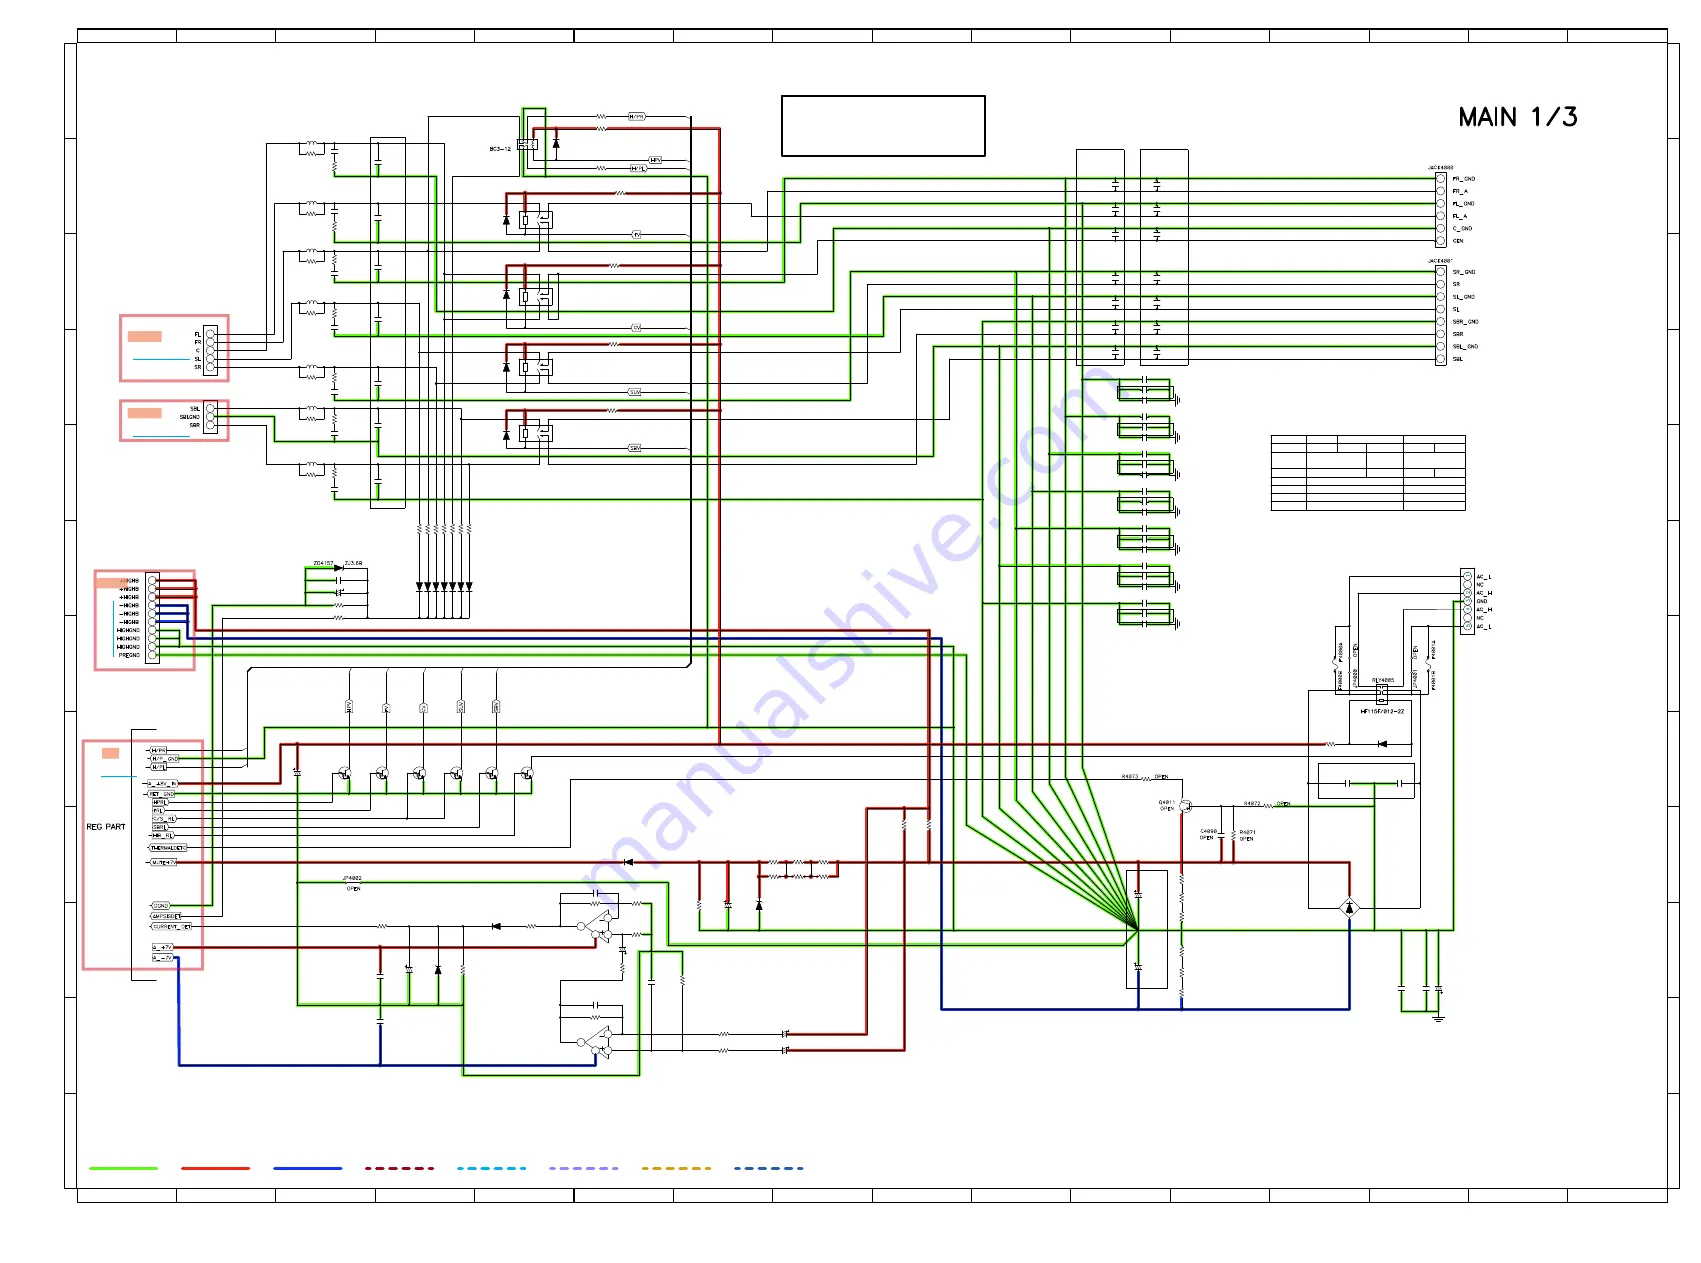Click the PREGND pin label
Image resolution: width=1701 pixels, height=1263 pixels.
click(129, 656)
